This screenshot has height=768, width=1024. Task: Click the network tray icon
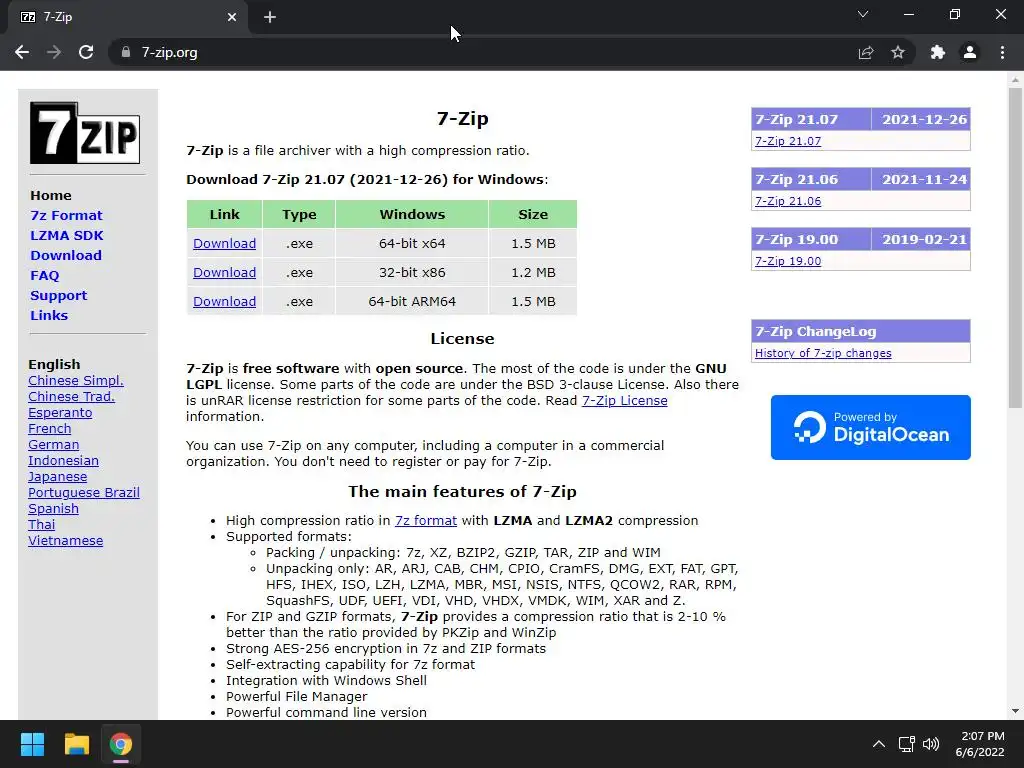906,744
